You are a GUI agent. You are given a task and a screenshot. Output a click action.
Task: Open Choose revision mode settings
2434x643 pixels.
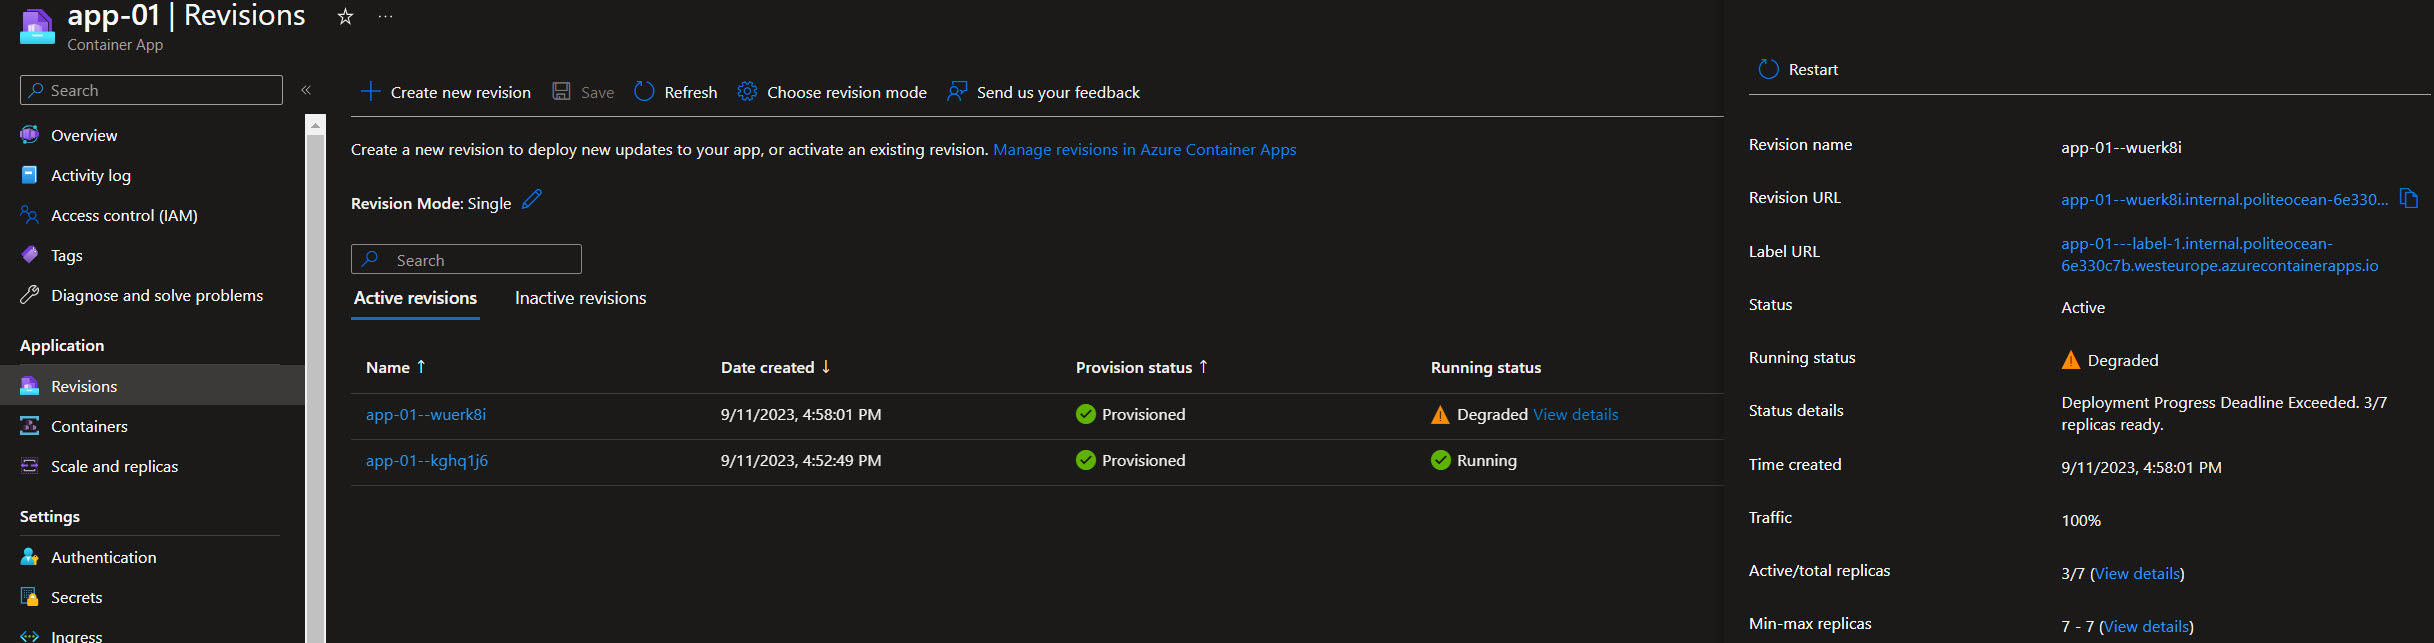832,92
